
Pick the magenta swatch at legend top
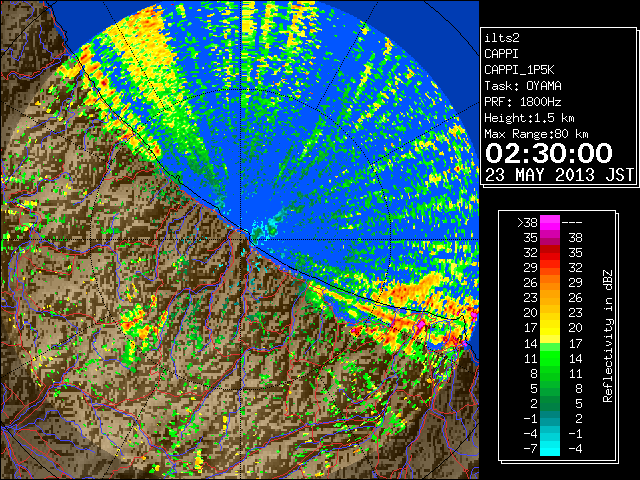click(550, 222)
